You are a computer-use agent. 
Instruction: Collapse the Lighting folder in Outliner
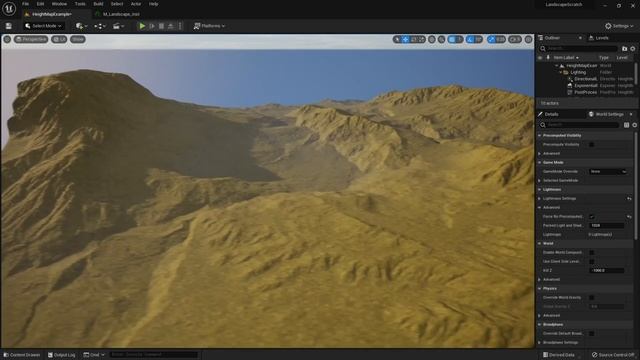tap(561, 72)
